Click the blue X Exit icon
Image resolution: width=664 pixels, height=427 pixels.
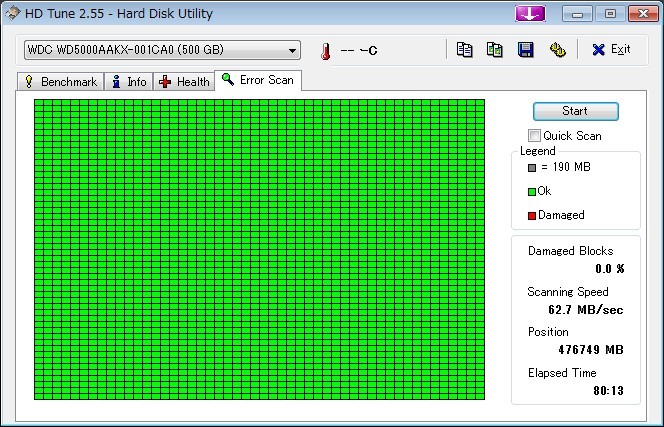598,50
